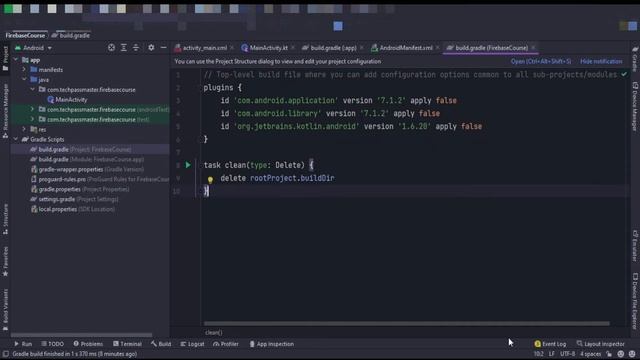Run the clean task from gutter
Image resolution: width=640 pixels, height=360 pixels.
pos(188,165)
